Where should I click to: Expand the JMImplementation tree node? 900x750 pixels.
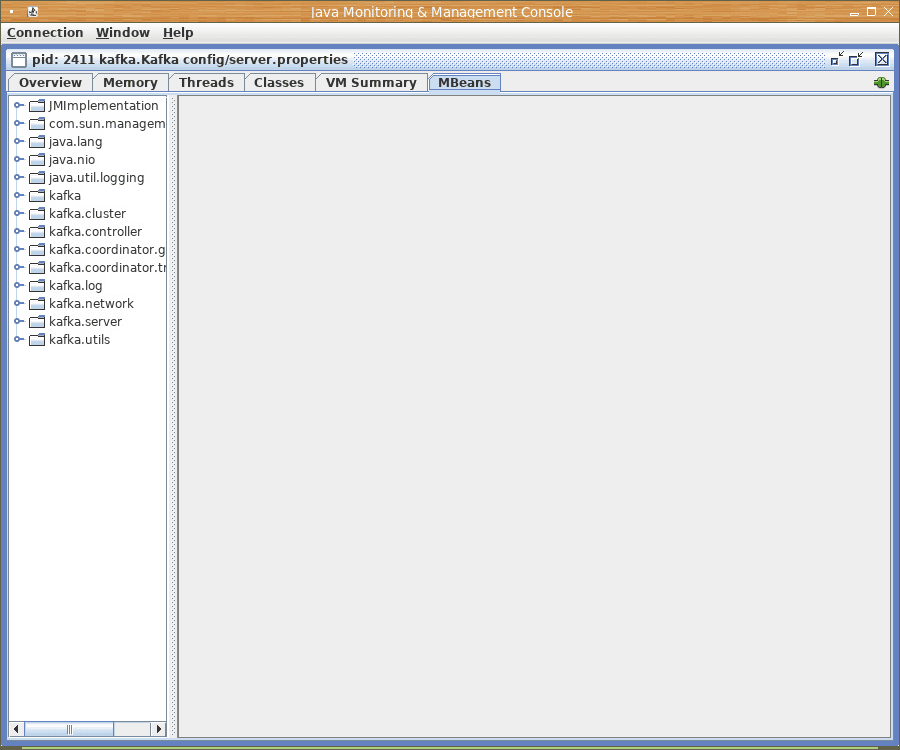(x=18, y=105)
